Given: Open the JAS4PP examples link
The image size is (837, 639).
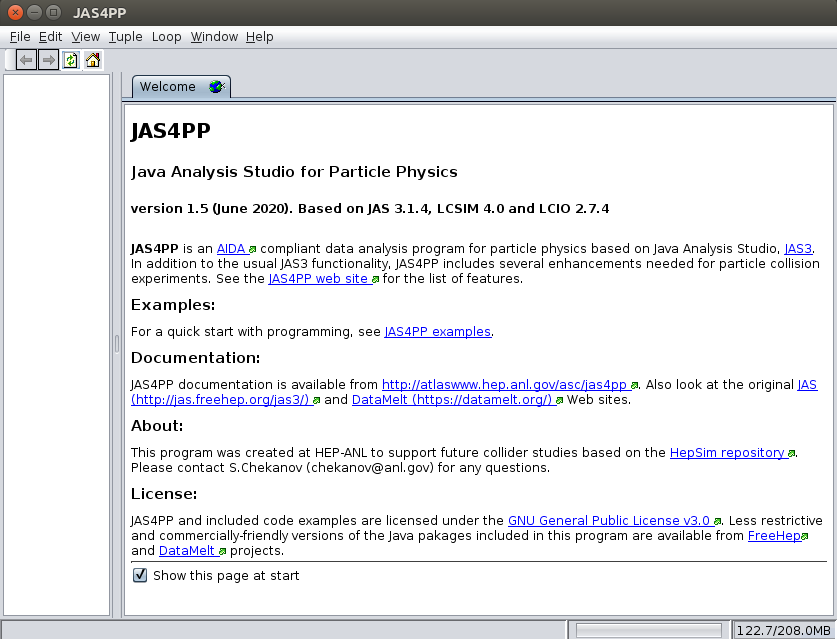Looking at the screenshot, I should pos(437,332).
